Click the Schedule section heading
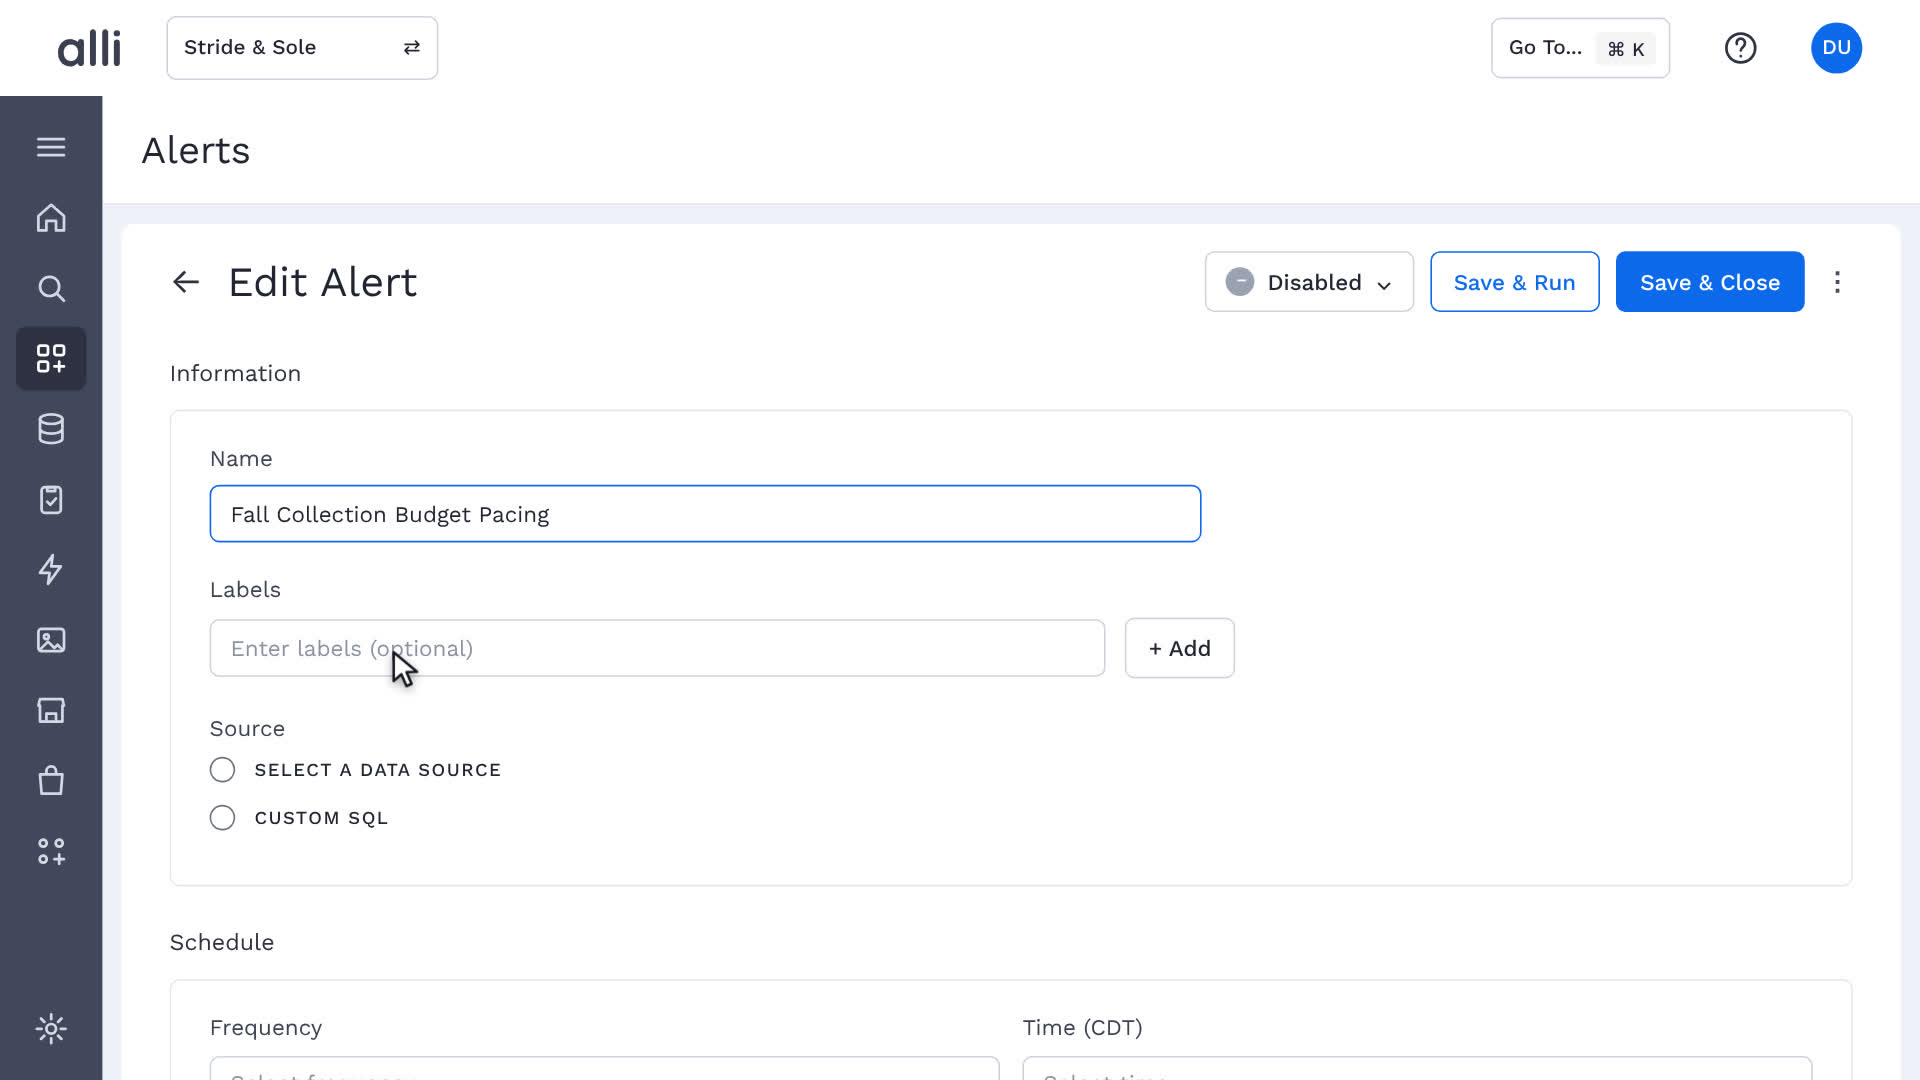This screenshot has height=1080, width=1920. coord(222,942)
